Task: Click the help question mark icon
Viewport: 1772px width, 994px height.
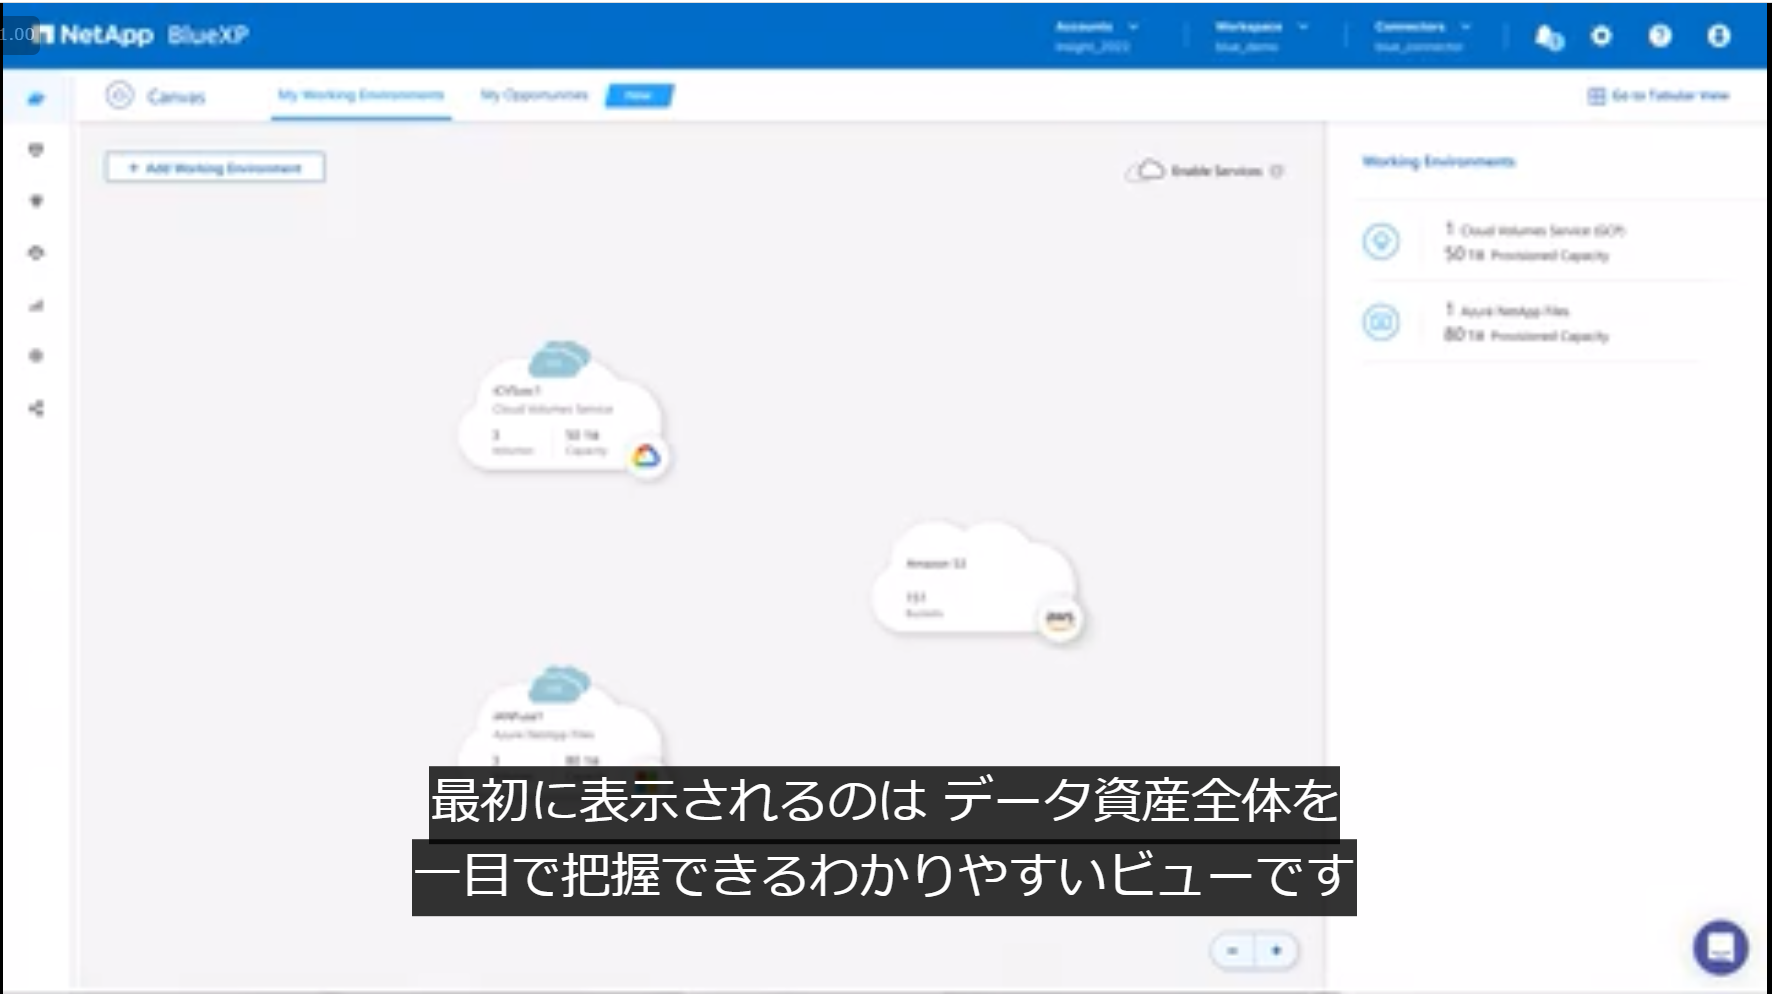Action: tap(1660, 36)
